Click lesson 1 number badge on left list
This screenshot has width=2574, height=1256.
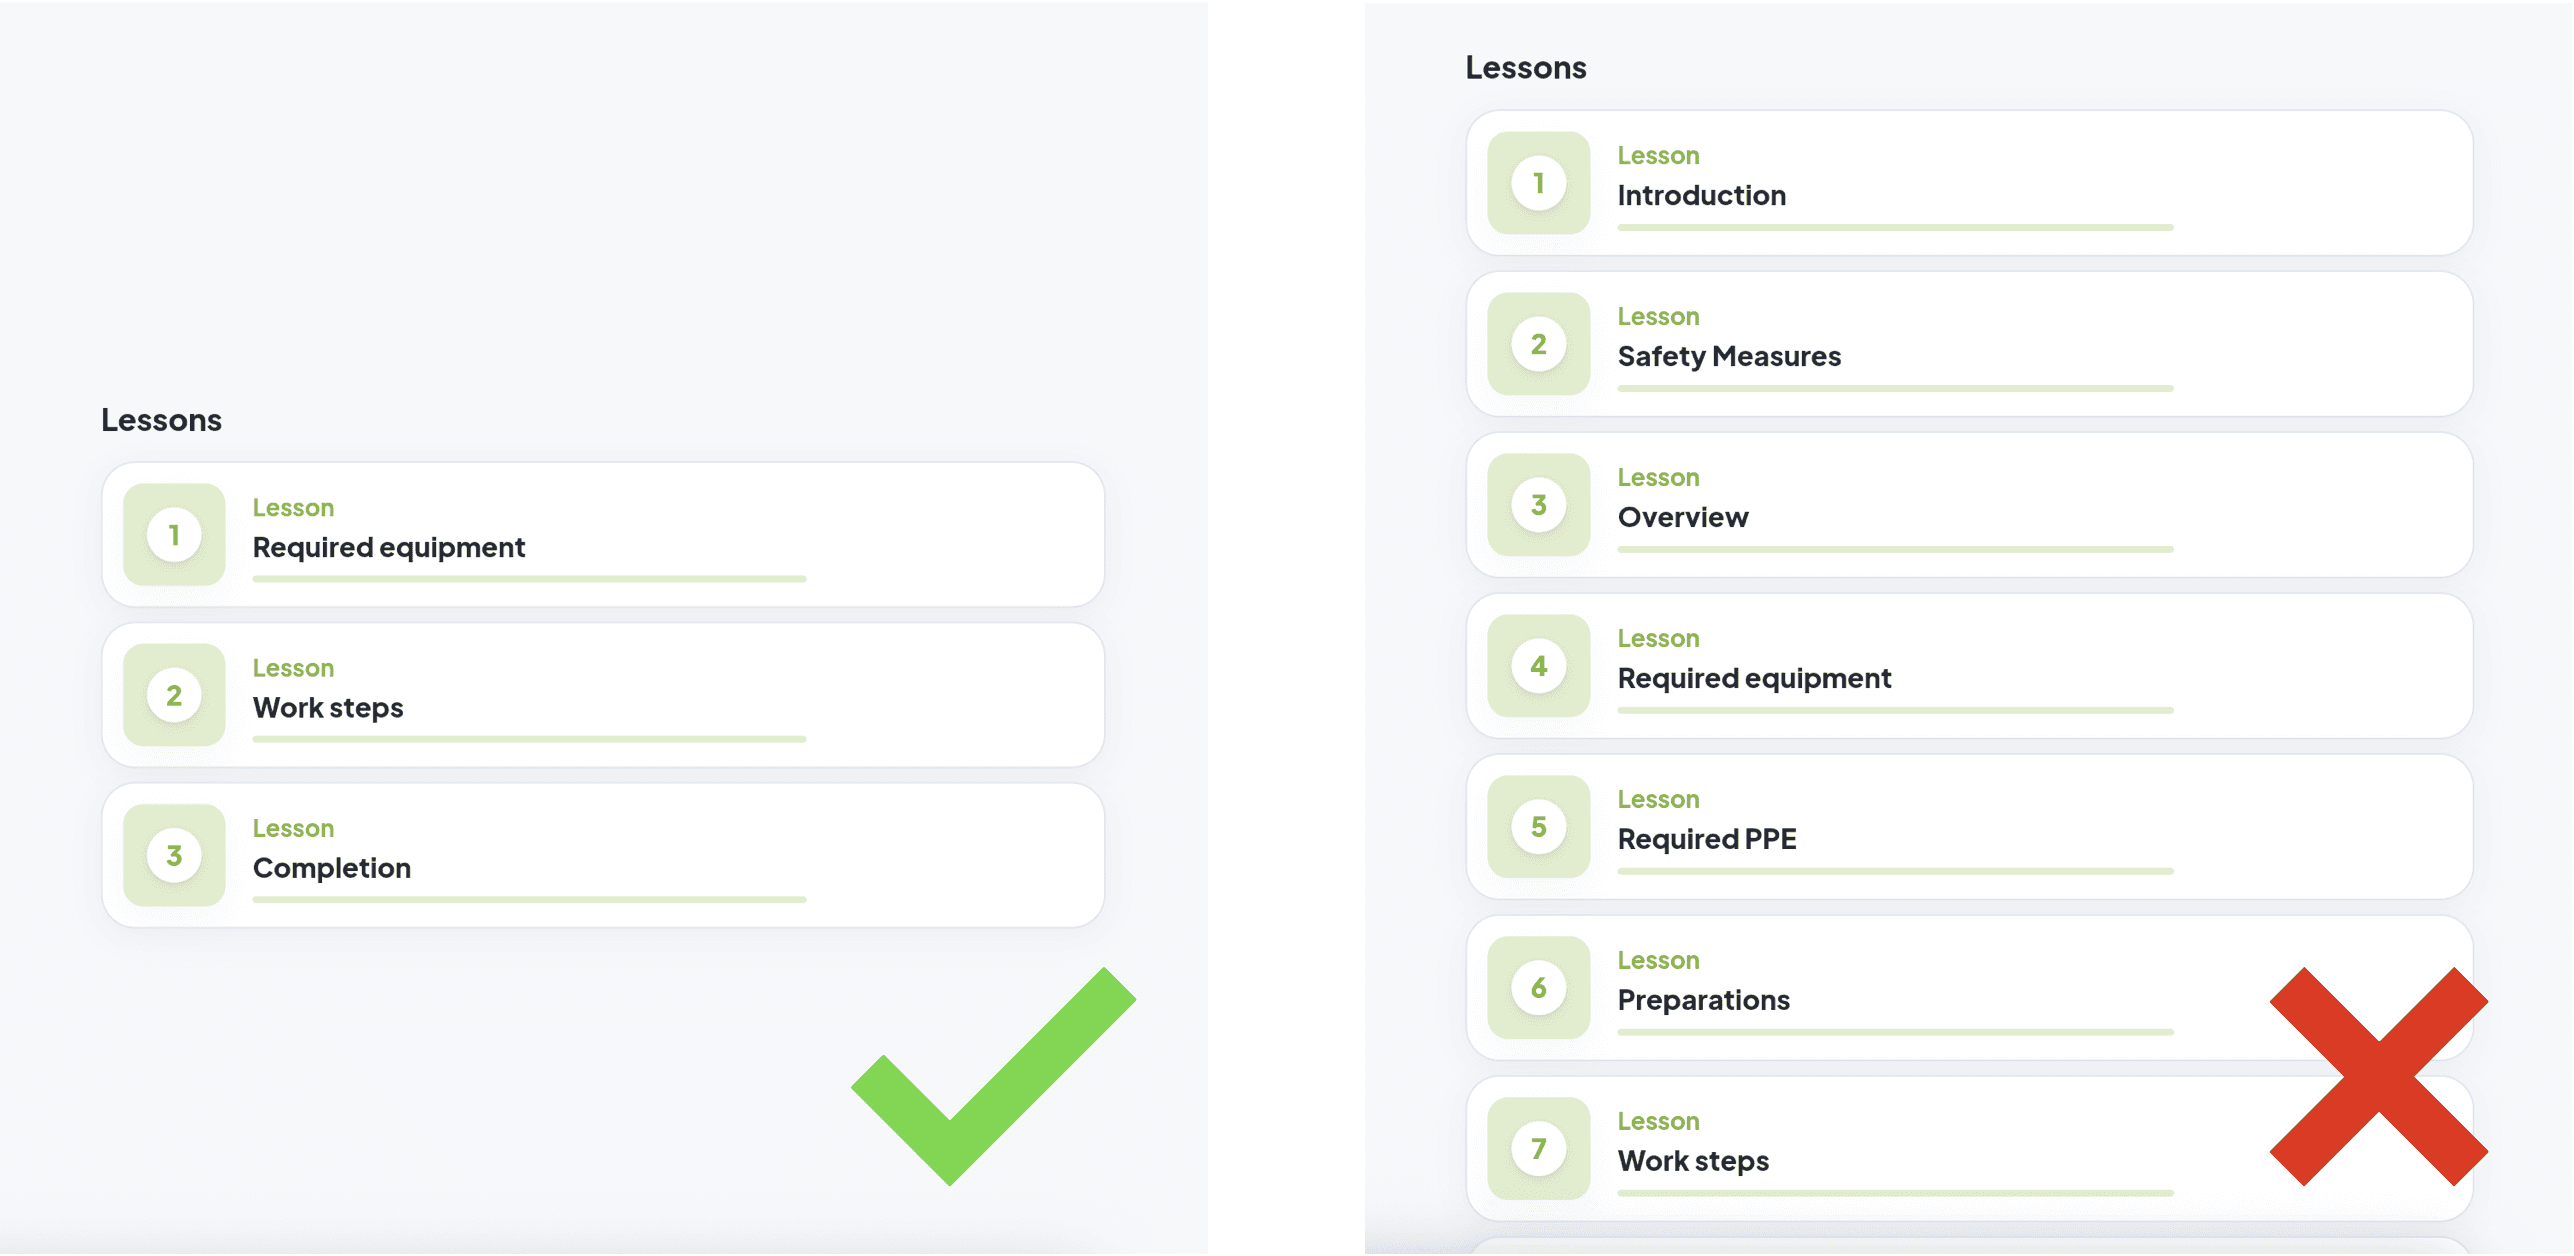[x=174, y=535]
